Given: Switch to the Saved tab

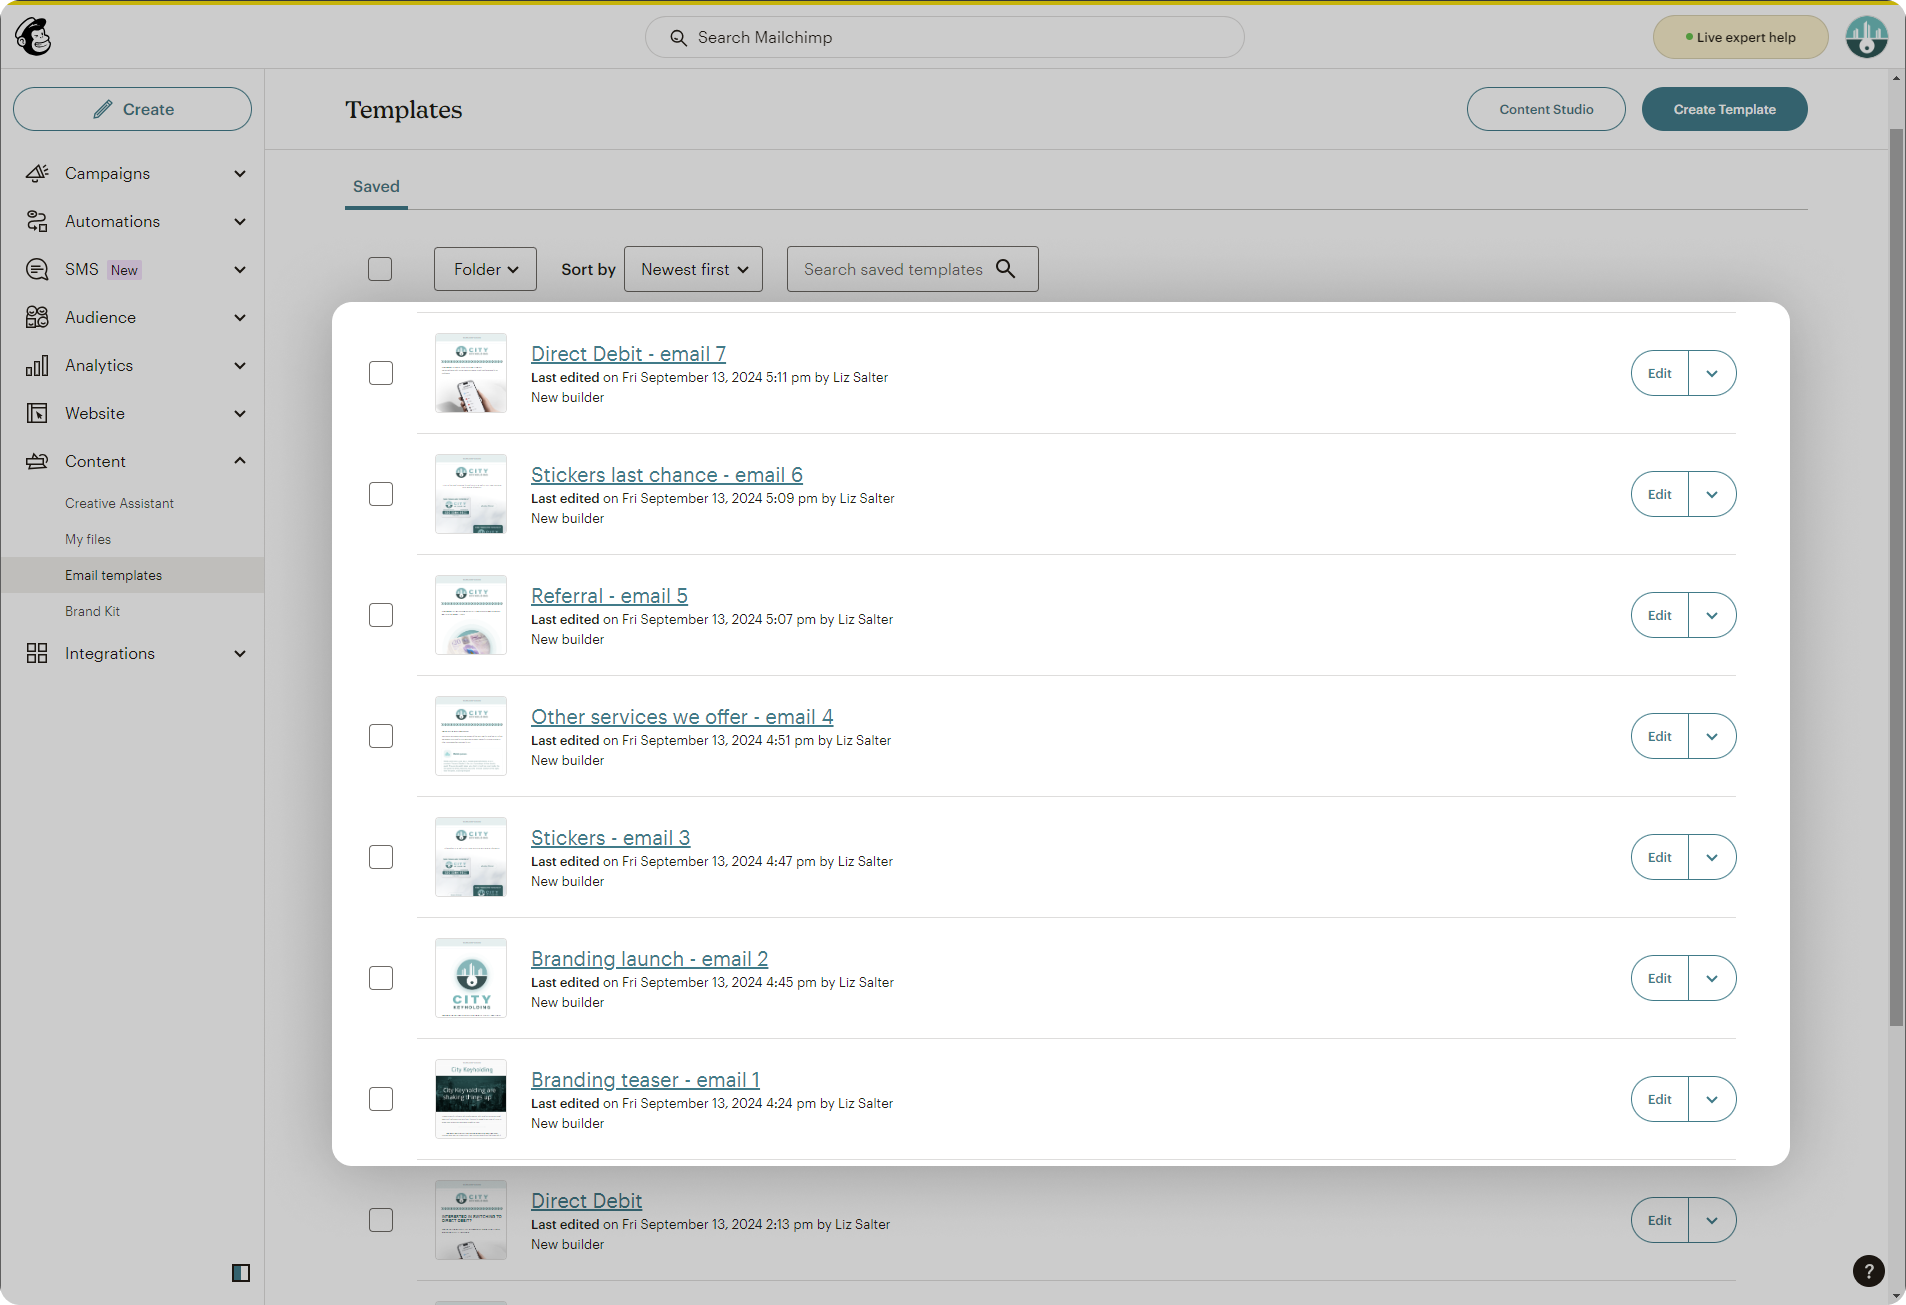Looking at the screenshot, I should (375, 186).
